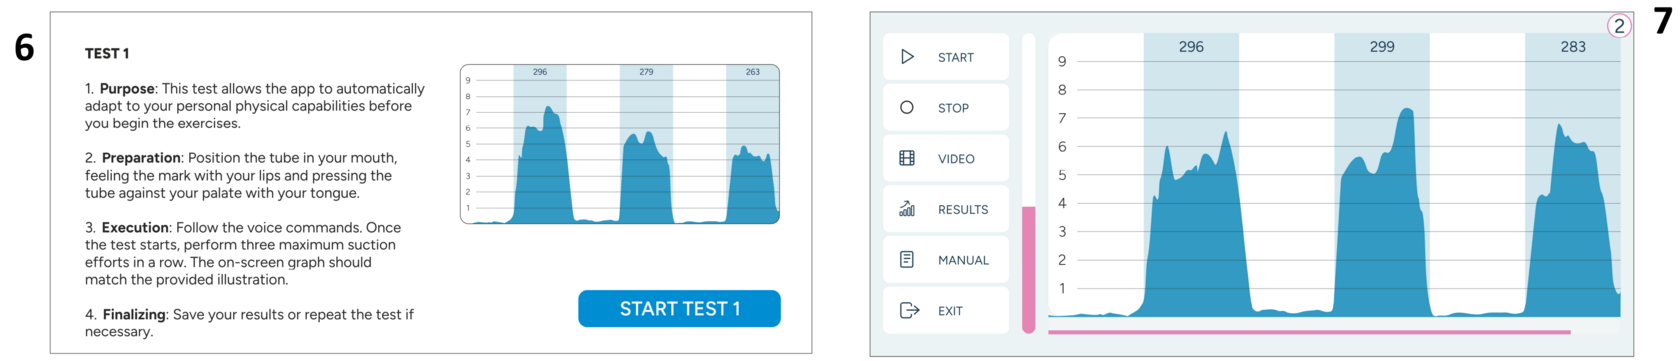Click the pink vertical level bar
The image size is (1680, 361).
[x=1028, y=269]
